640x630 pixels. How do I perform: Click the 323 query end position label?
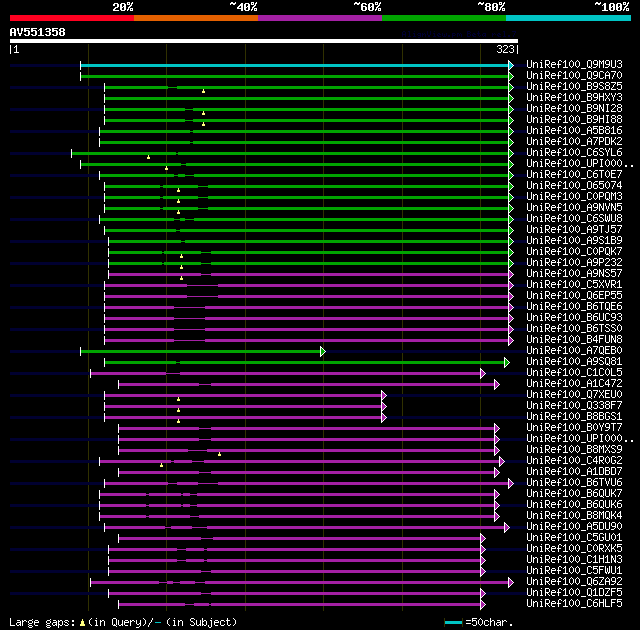click(x=506, y=49)
